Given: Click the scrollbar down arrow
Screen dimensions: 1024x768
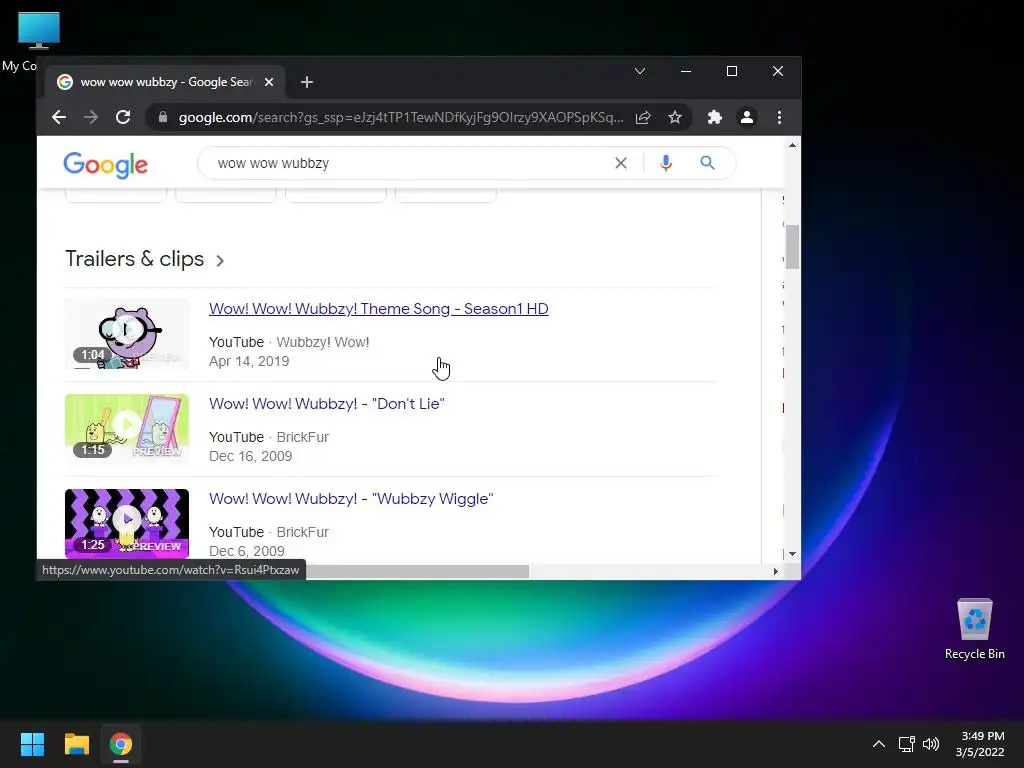Looking at the screenshot, I should (792, 554).
